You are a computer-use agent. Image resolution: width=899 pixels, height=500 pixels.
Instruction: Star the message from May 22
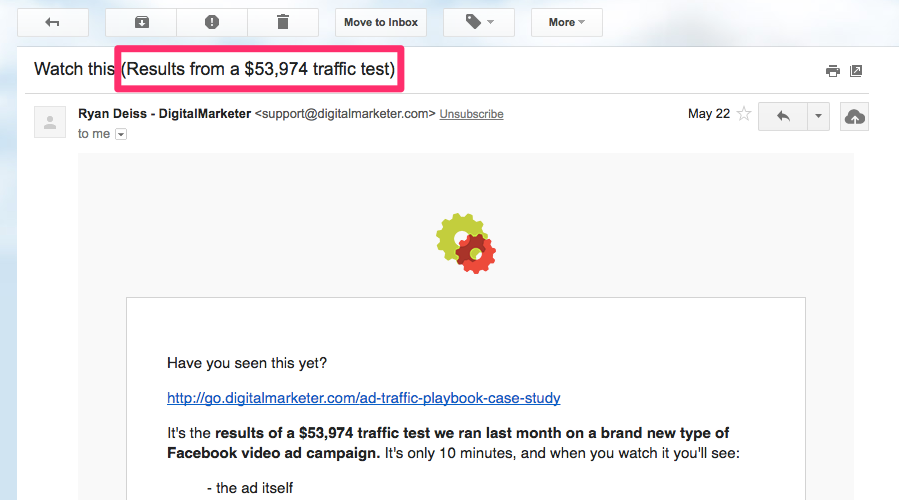744,114
